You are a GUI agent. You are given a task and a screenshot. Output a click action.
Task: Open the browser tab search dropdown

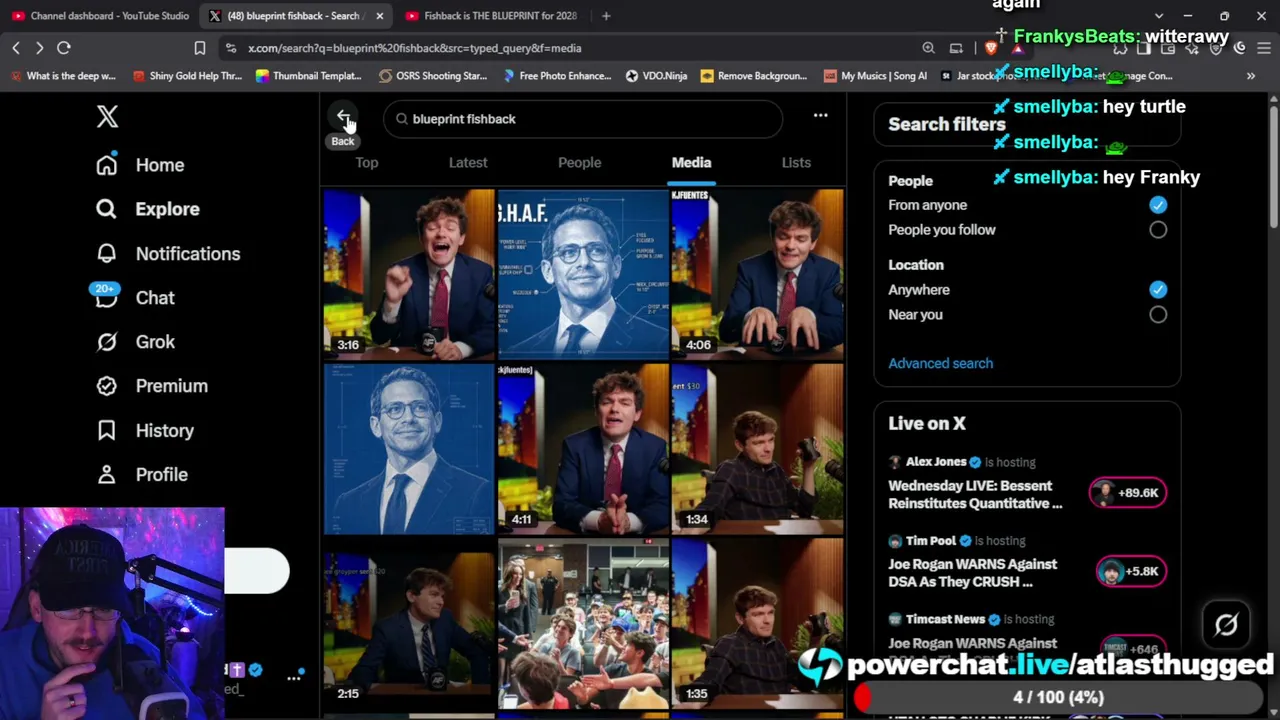click(1159, 16)
